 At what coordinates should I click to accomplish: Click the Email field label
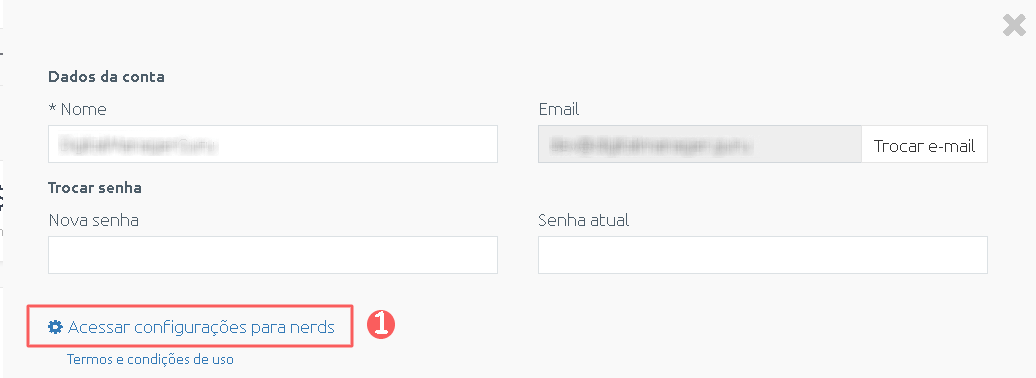point(559,109)
